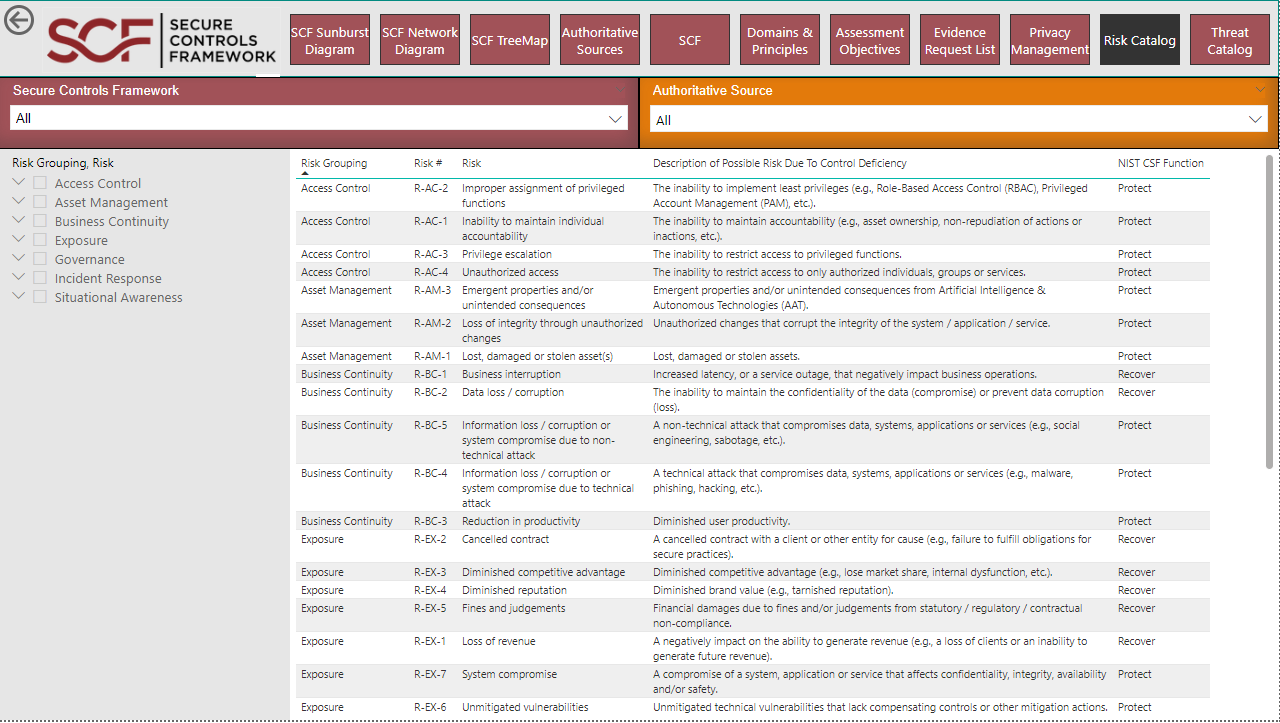Check the Incident Response checkbox
1280x723 pixels.
tap(38, 277)
